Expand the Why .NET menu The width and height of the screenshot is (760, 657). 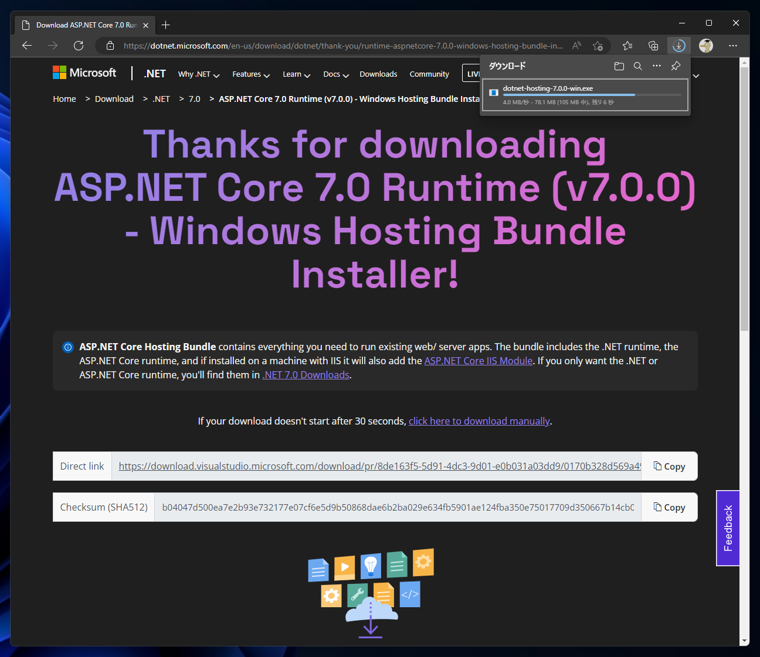point(198,74)
